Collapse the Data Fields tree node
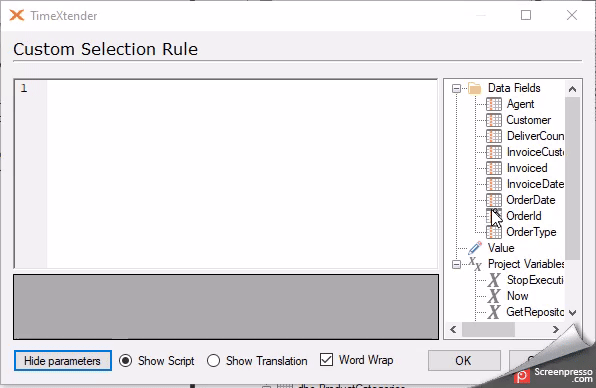596x388 pixels. click(456, 89)
